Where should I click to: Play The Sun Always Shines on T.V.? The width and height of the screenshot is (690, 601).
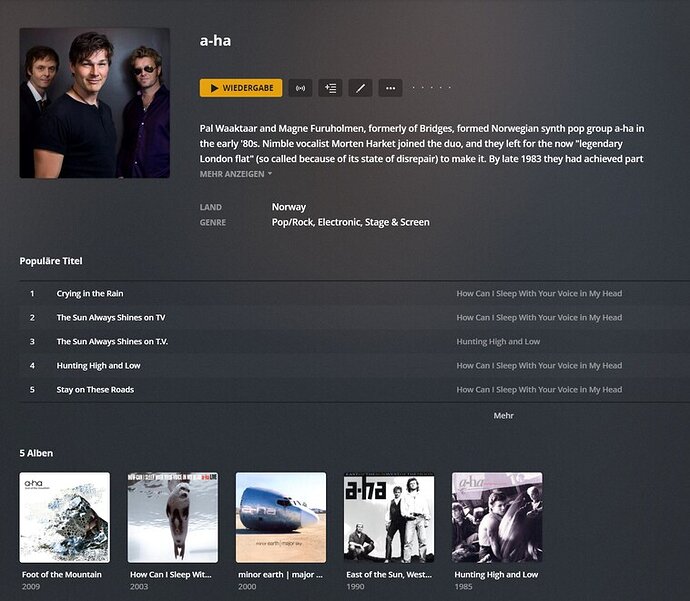[x=112, y=341]
